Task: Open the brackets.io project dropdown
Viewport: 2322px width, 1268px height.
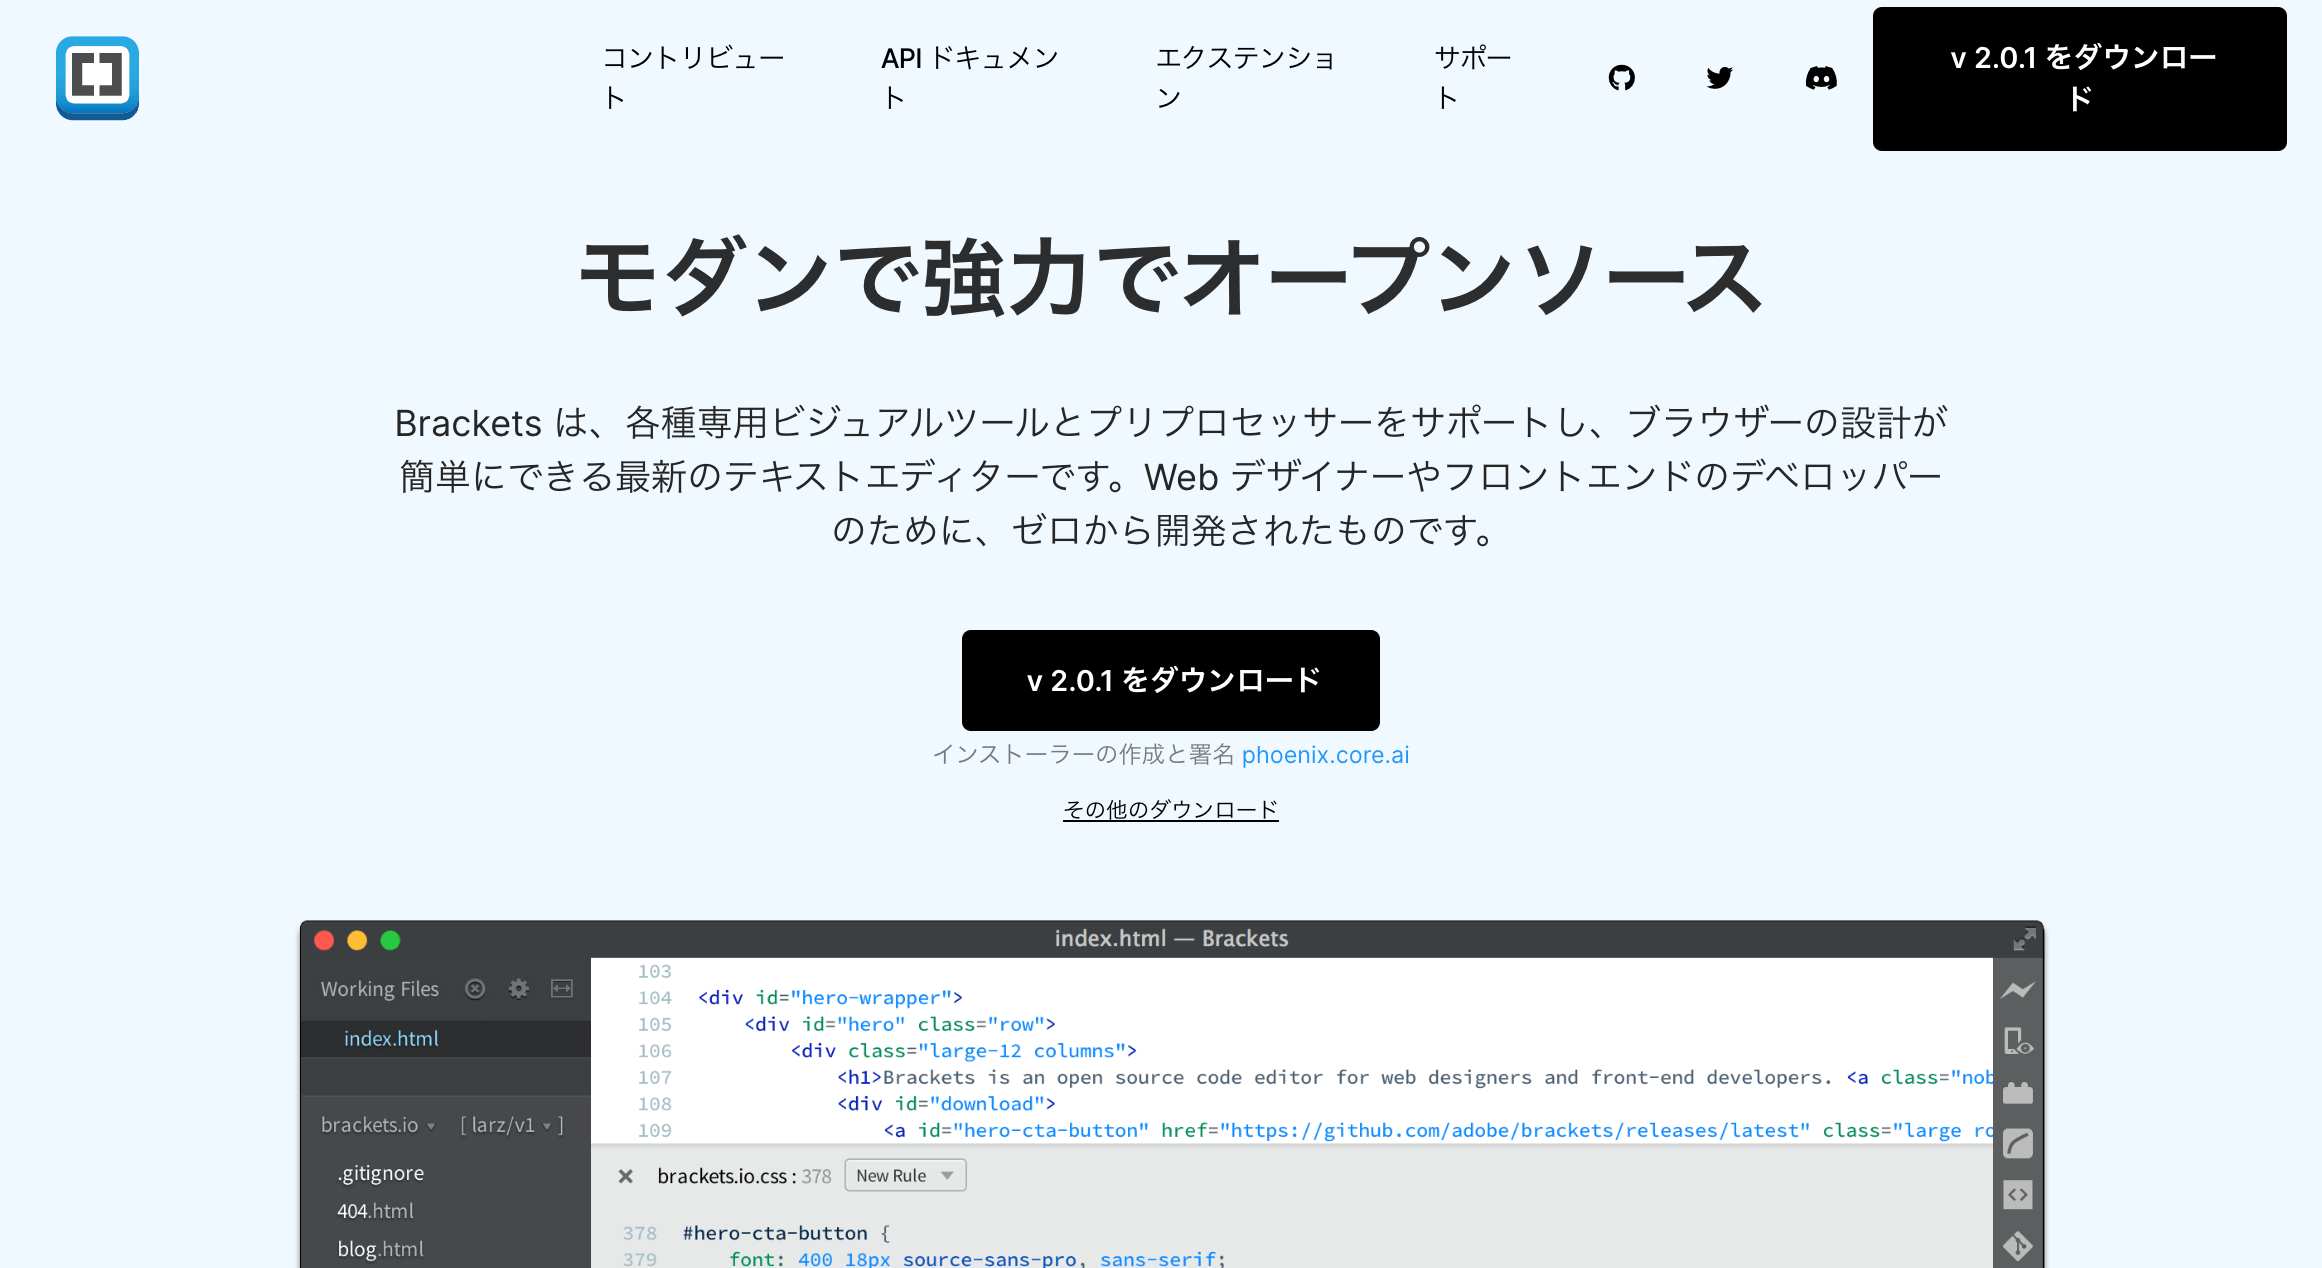Action: pyautogui.click(x=378, y=1125)
